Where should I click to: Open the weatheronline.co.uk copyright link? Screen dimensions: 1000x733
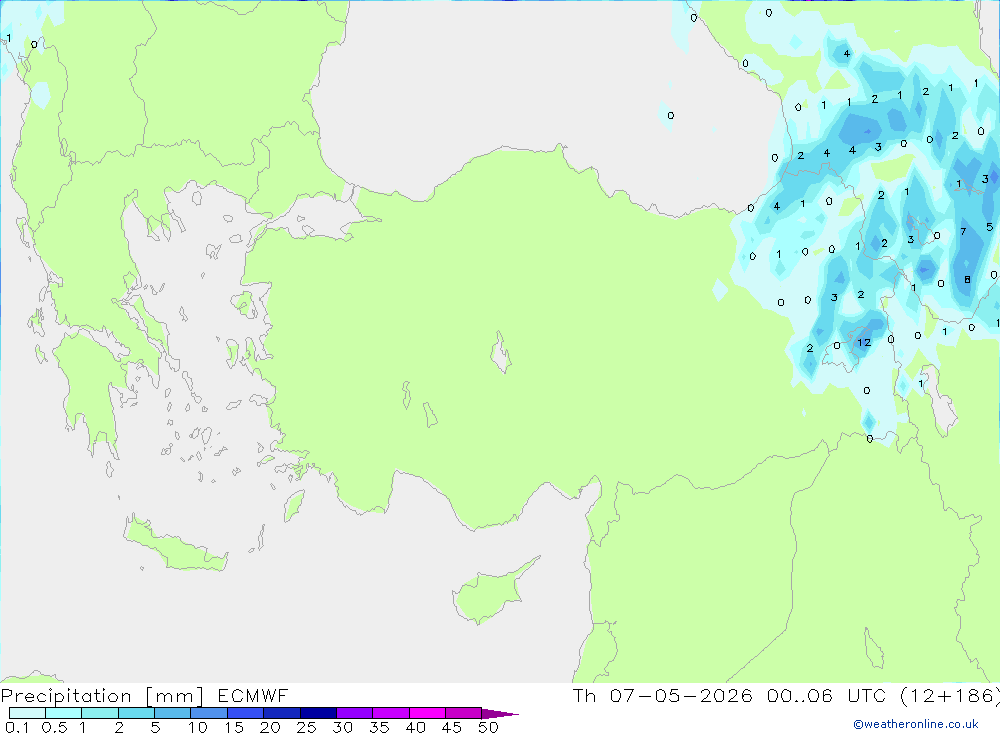[916, 724]
